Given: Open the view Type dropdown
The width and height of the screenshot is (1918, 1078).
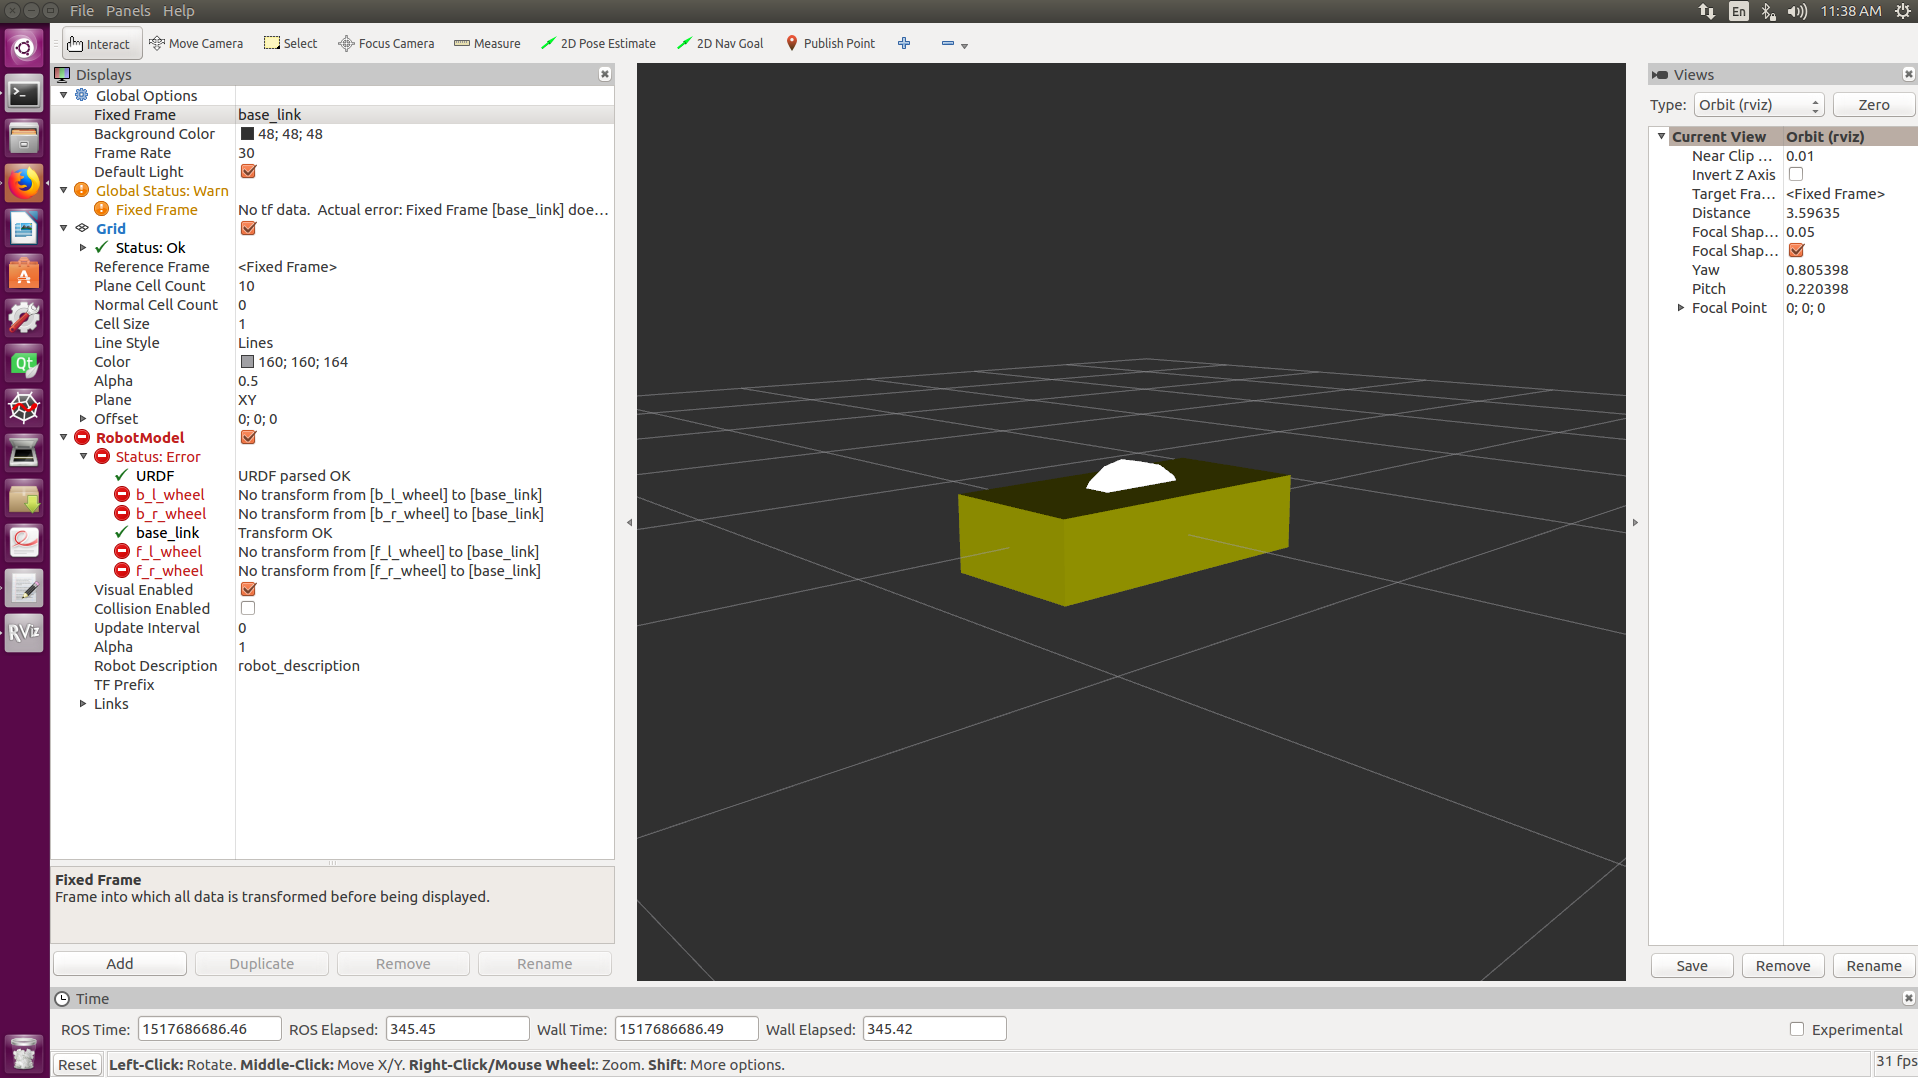Looking at the screenshot, I should [x=1759, y=105].
